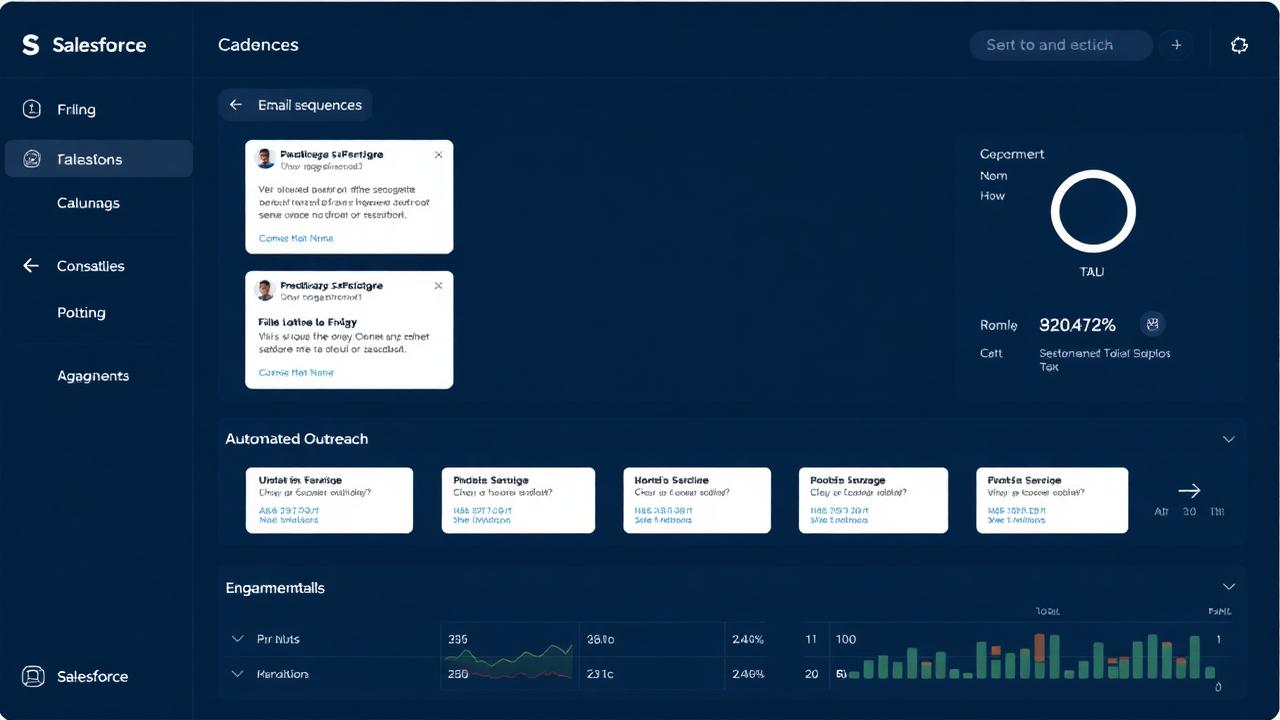Select Agagnents in the sidebar

[x=93, y=375]
